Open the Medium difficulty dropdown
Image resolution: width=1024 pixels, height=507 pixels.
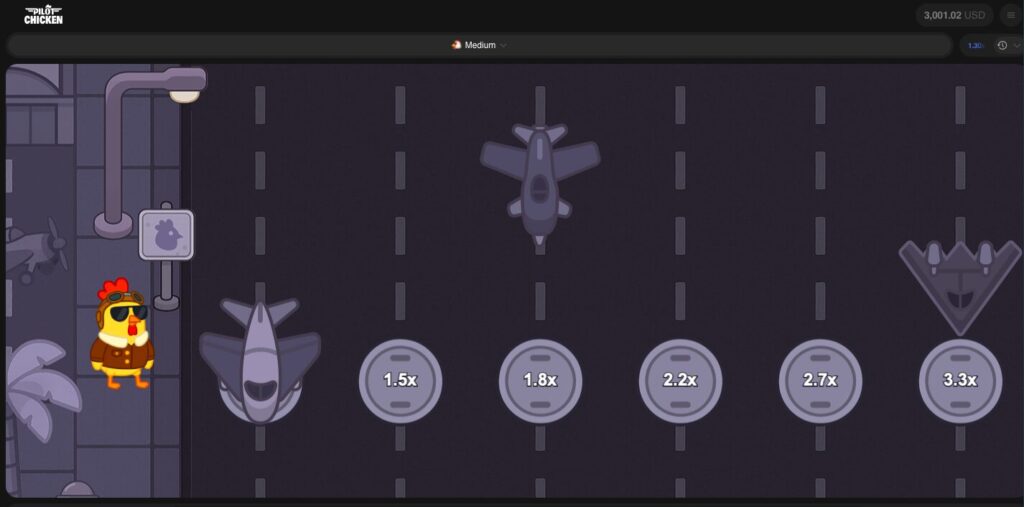coord(479,45)
